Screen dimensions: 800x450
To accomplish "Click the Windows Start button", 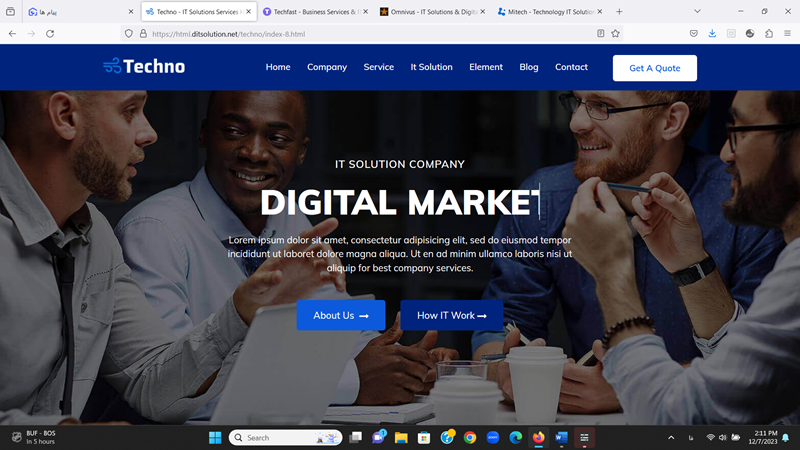I will tap(215, 438).
